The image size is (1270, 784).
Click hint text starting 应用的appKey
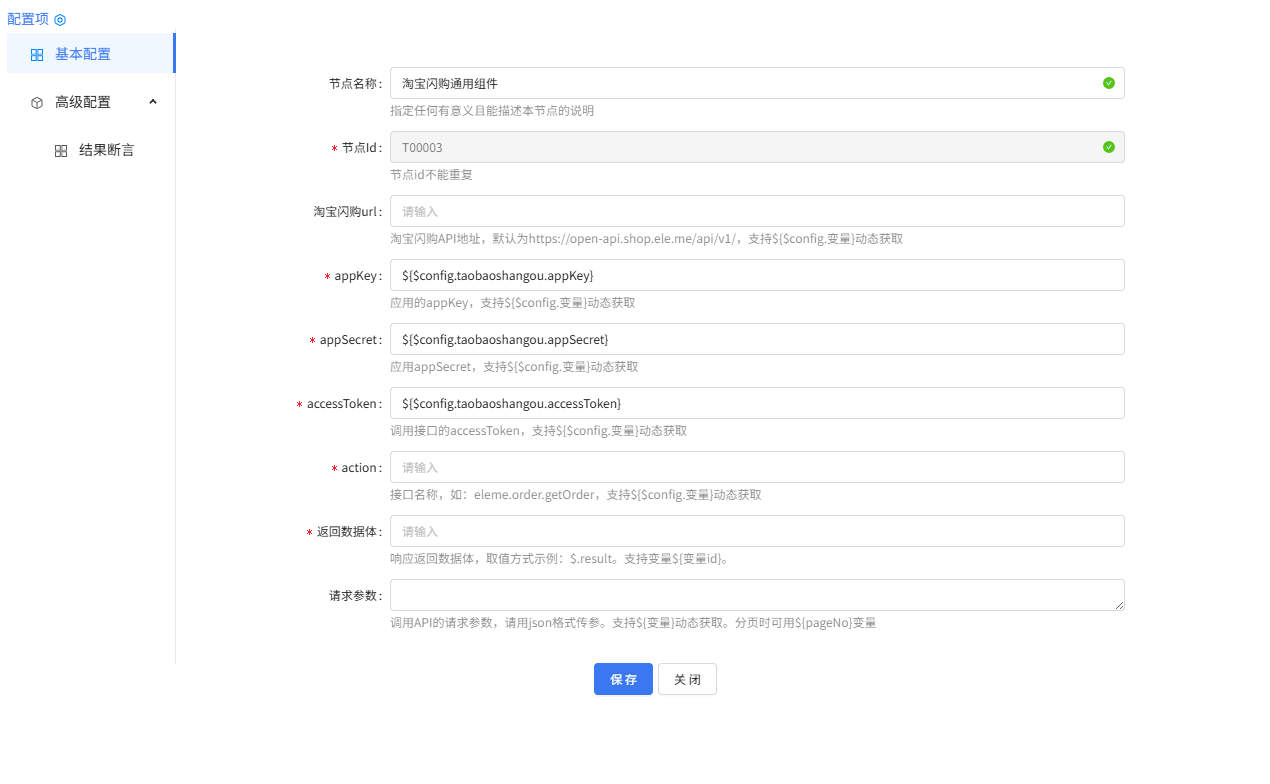tap(512, 303)
